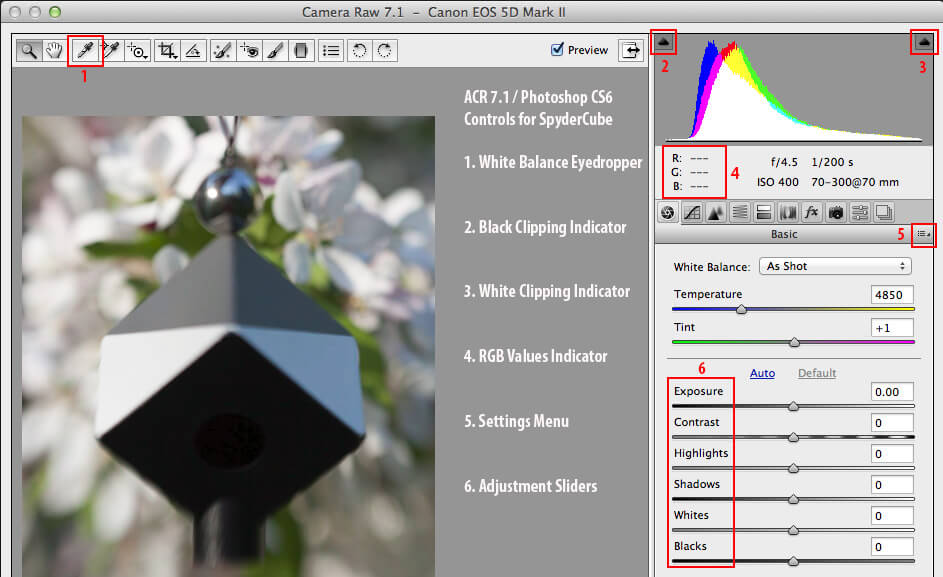Screen dimensions: 943x577
Task: Click the Auto adjustment link
Action: (762, 373)
